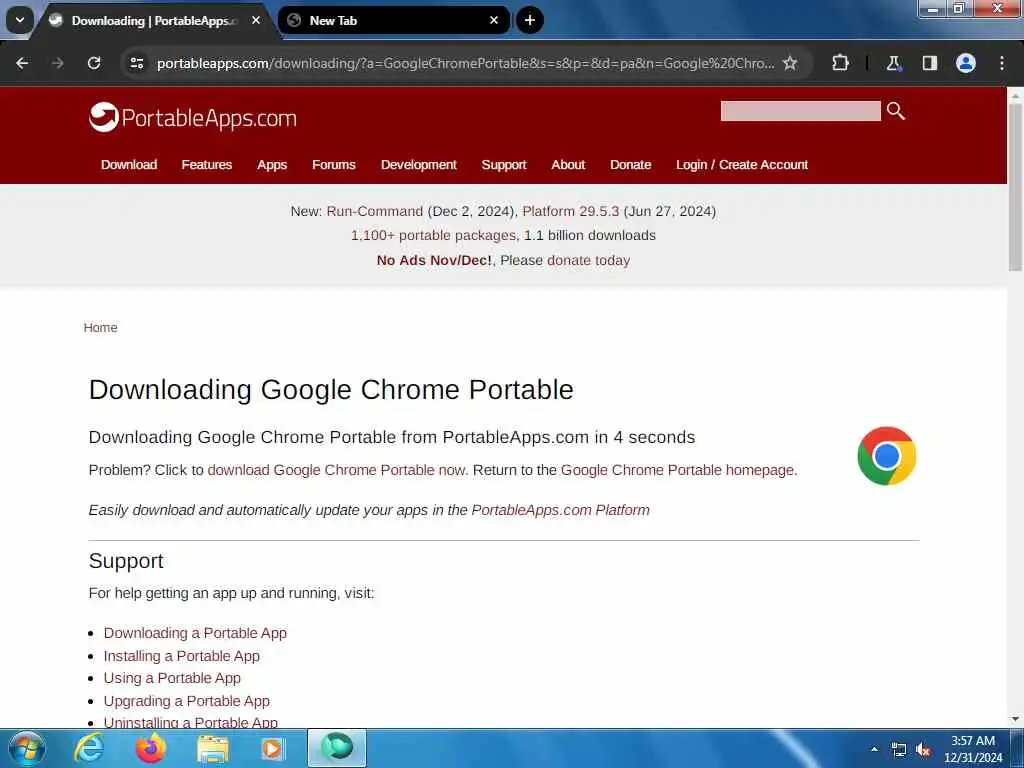Open Upgrading a Portable App link
Viewport: 1024px width, 768px height.
187,701
